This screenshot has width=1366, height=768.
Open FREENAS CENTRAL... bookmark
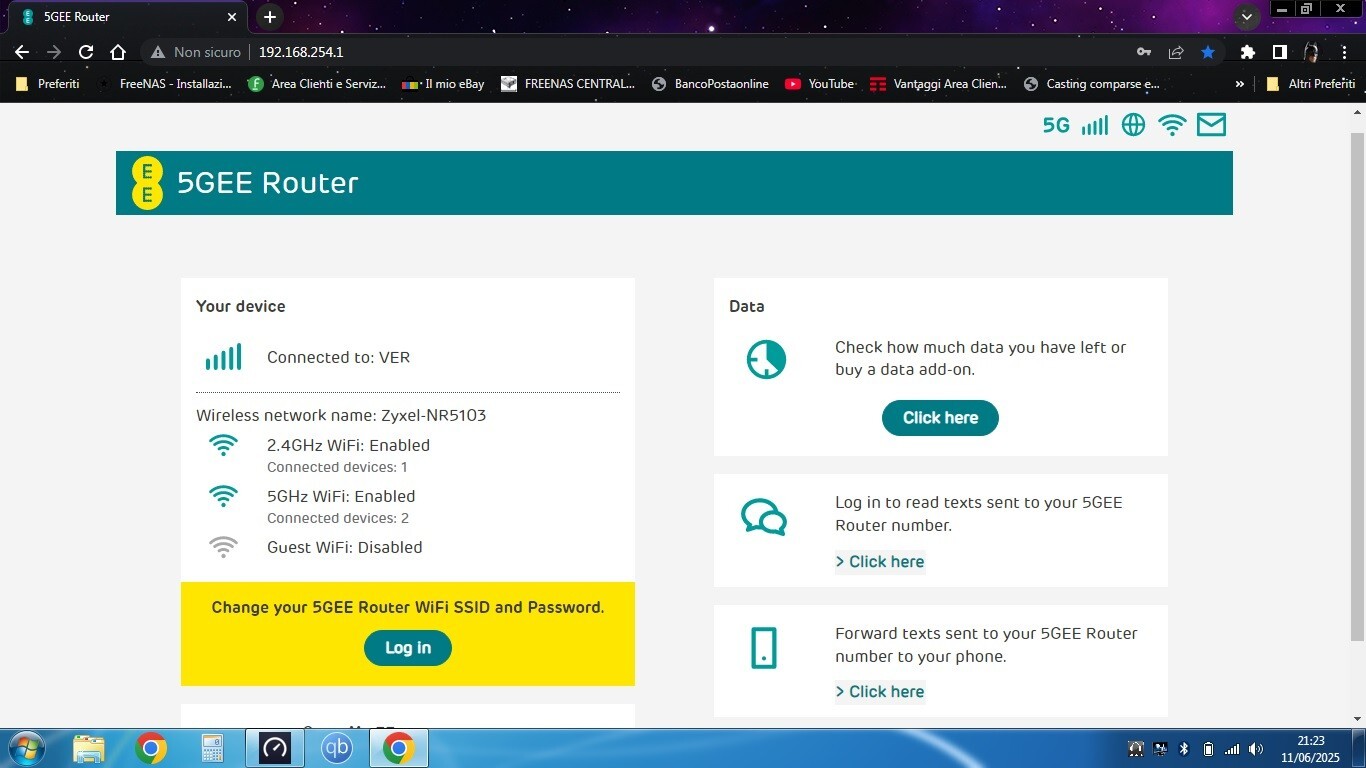tap(568, 84)
